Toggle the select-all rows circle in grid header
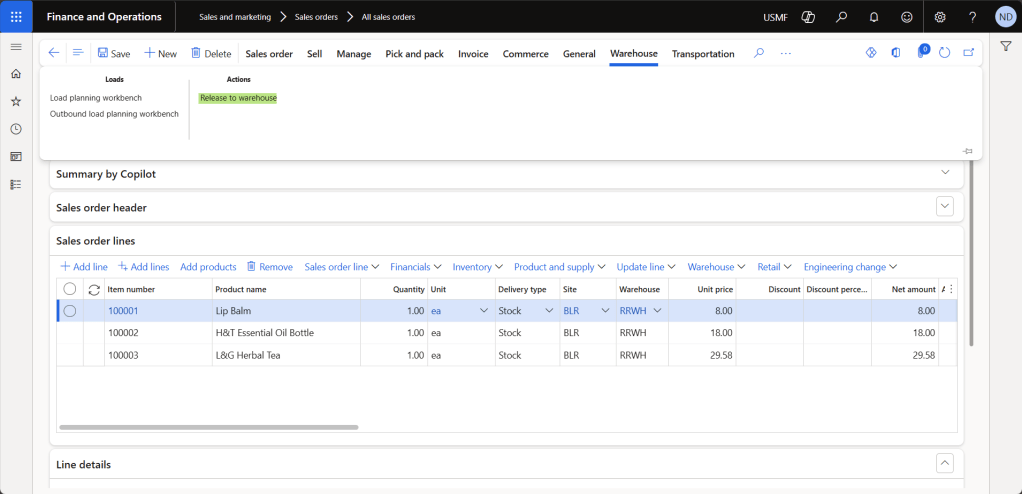 (x=70, y=289)
